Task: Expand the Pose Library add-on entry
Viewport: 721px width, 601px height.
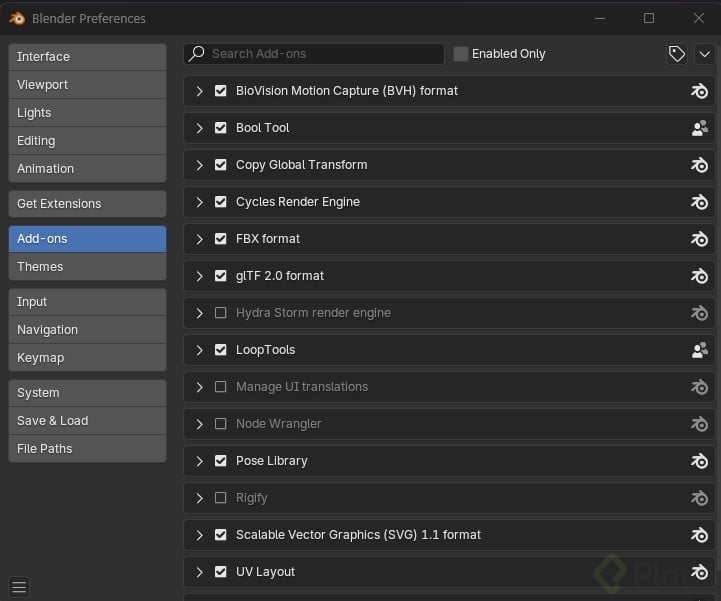Action: pos(200,461)
